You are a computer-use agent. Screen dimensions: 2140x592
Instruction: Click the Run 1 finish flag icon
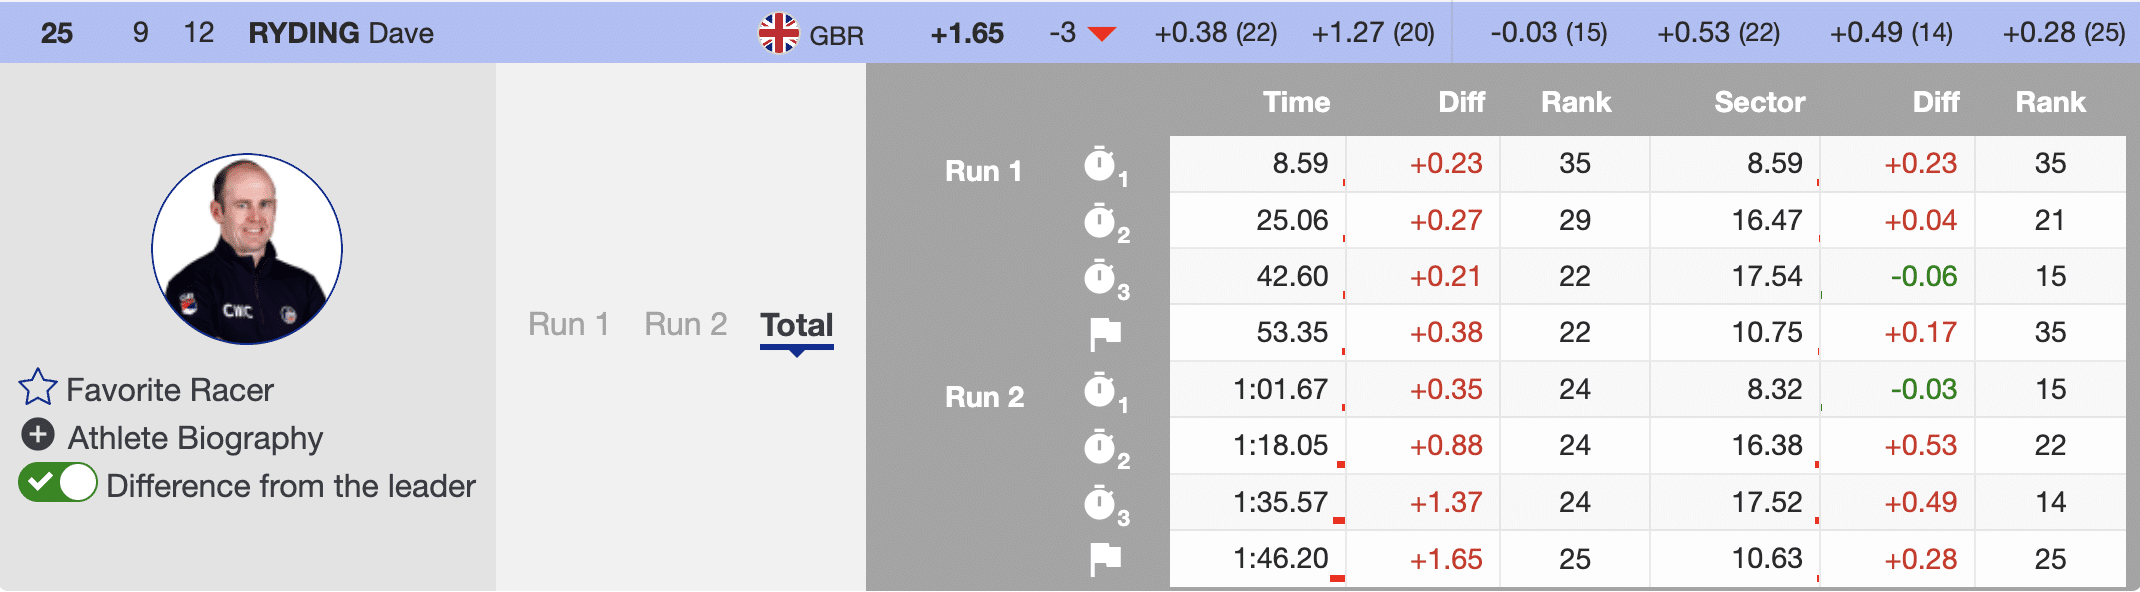coord(1105,333)
